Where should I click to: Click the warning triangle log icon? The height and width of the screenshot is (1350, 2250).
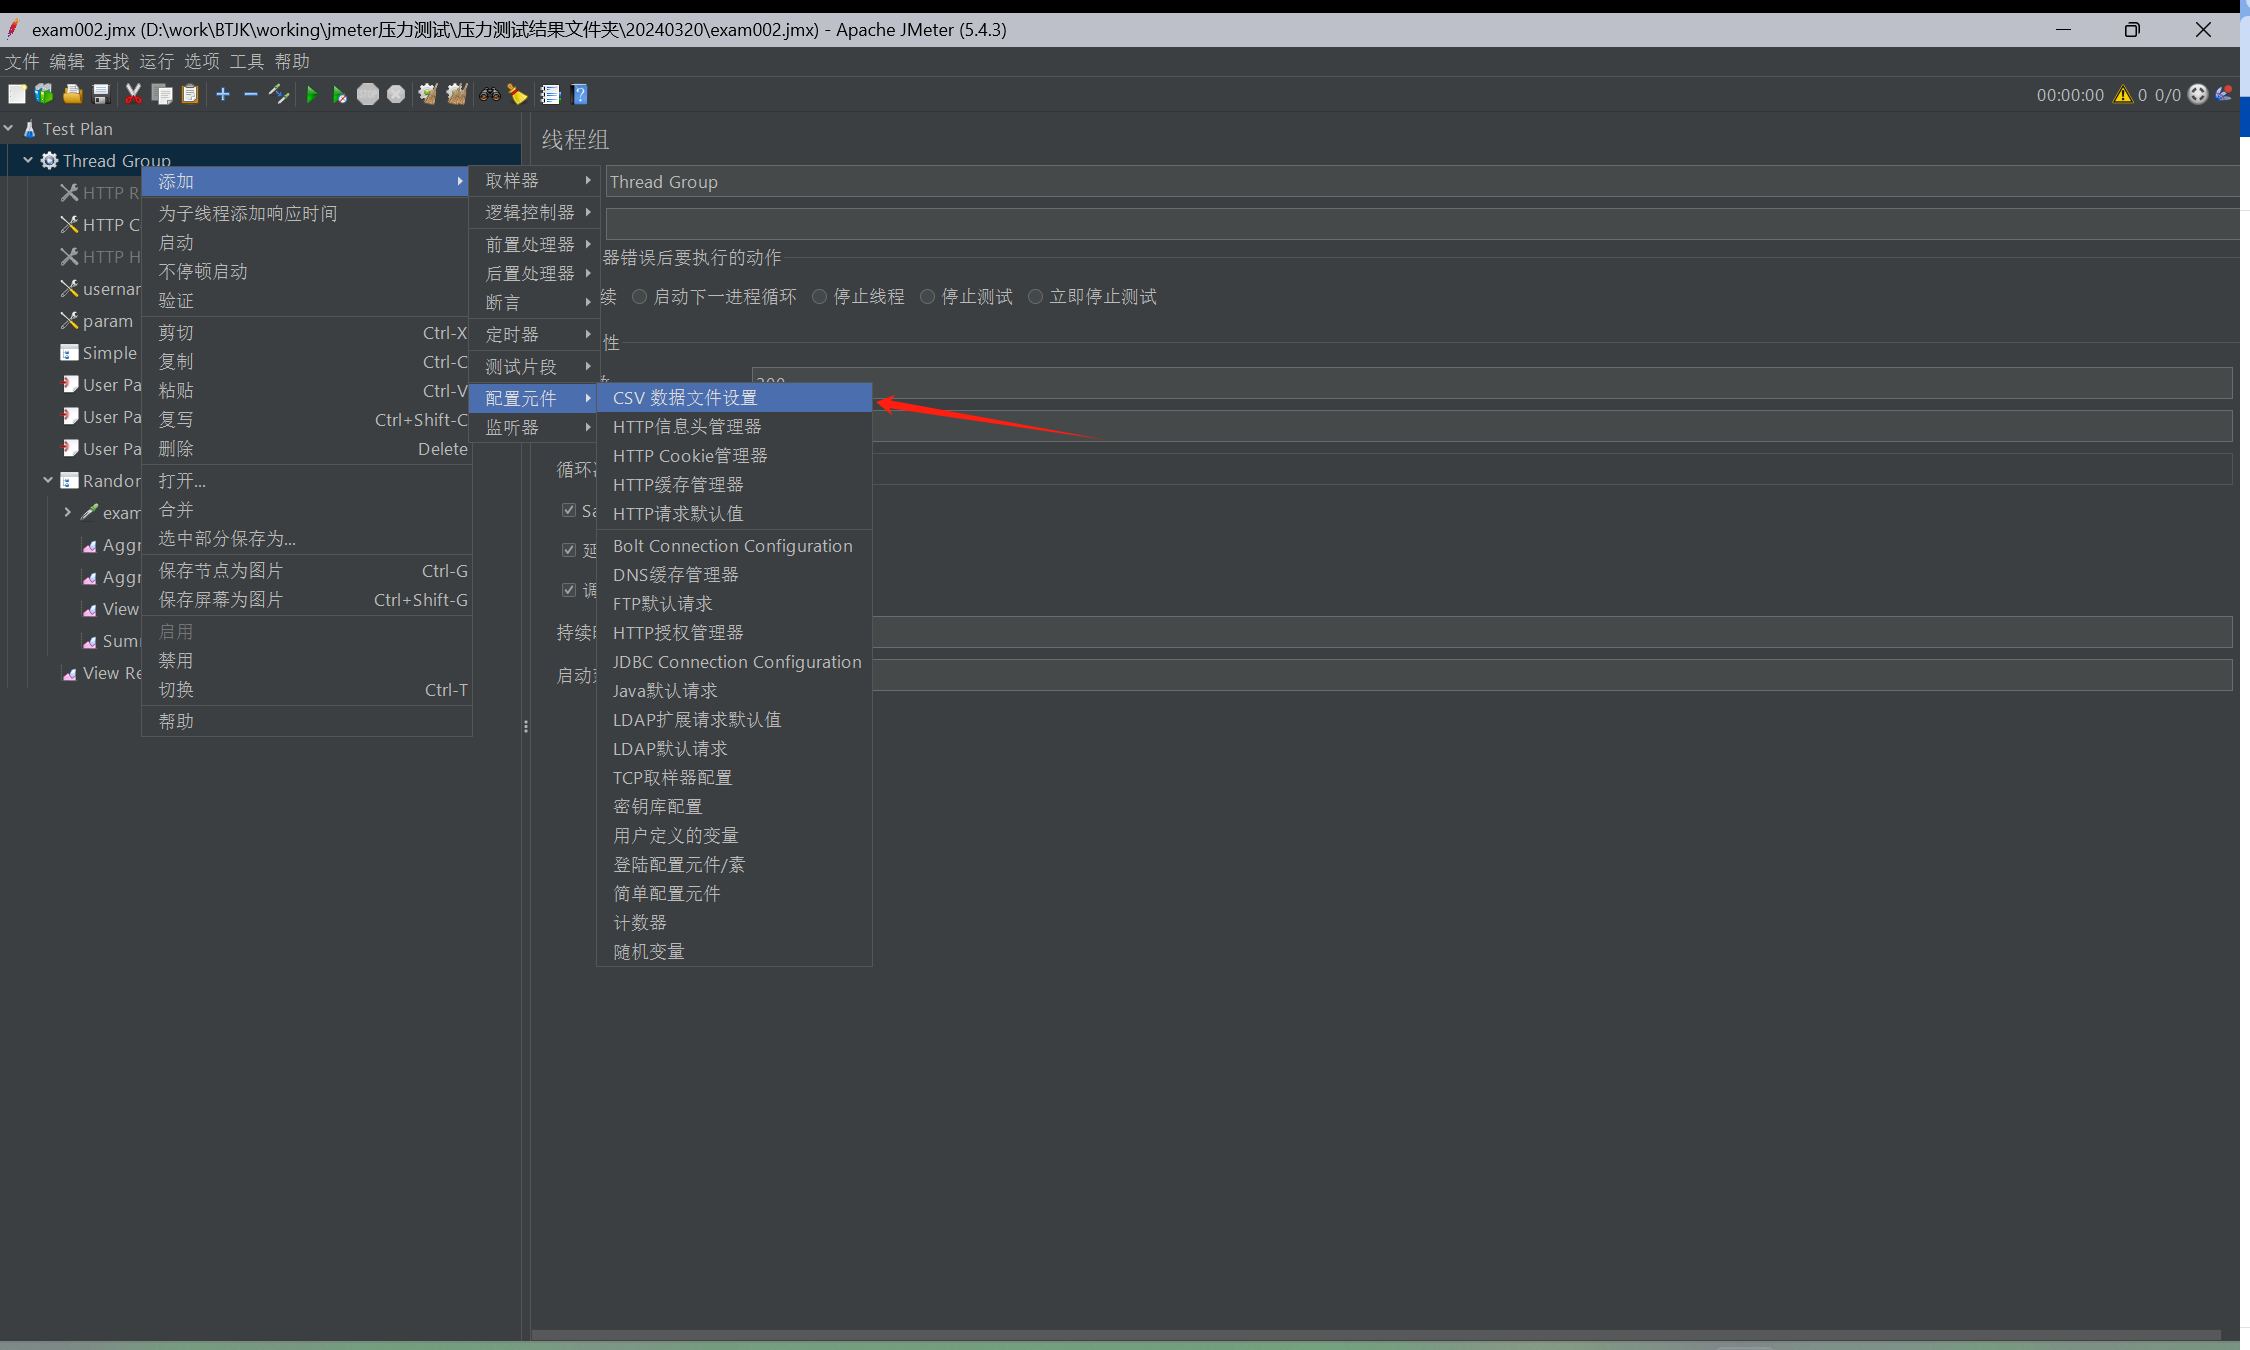pos(2122,95)
